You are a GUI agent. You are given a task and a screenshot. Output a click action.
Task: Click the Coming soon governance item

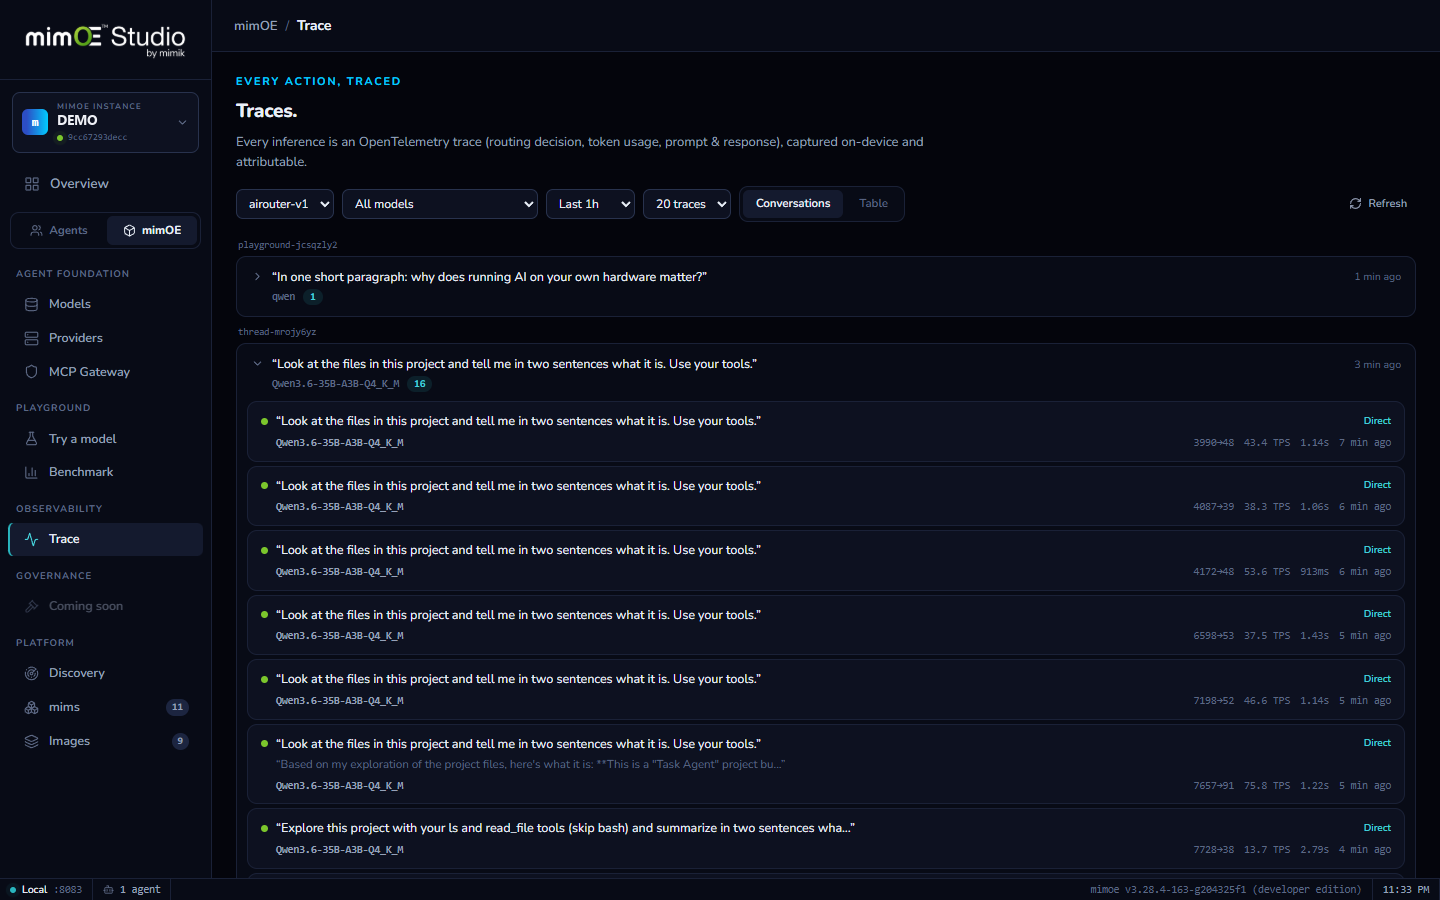click(x=105, y=606)
